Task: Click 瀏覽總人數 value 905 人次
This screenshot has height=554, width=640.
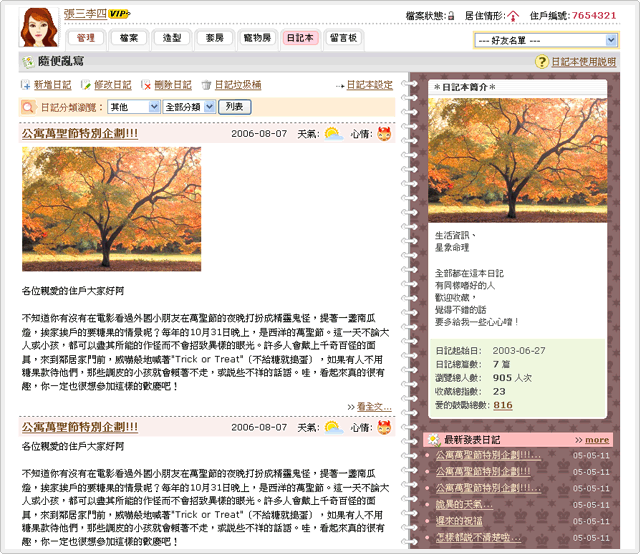Action: tap(512, 378)
